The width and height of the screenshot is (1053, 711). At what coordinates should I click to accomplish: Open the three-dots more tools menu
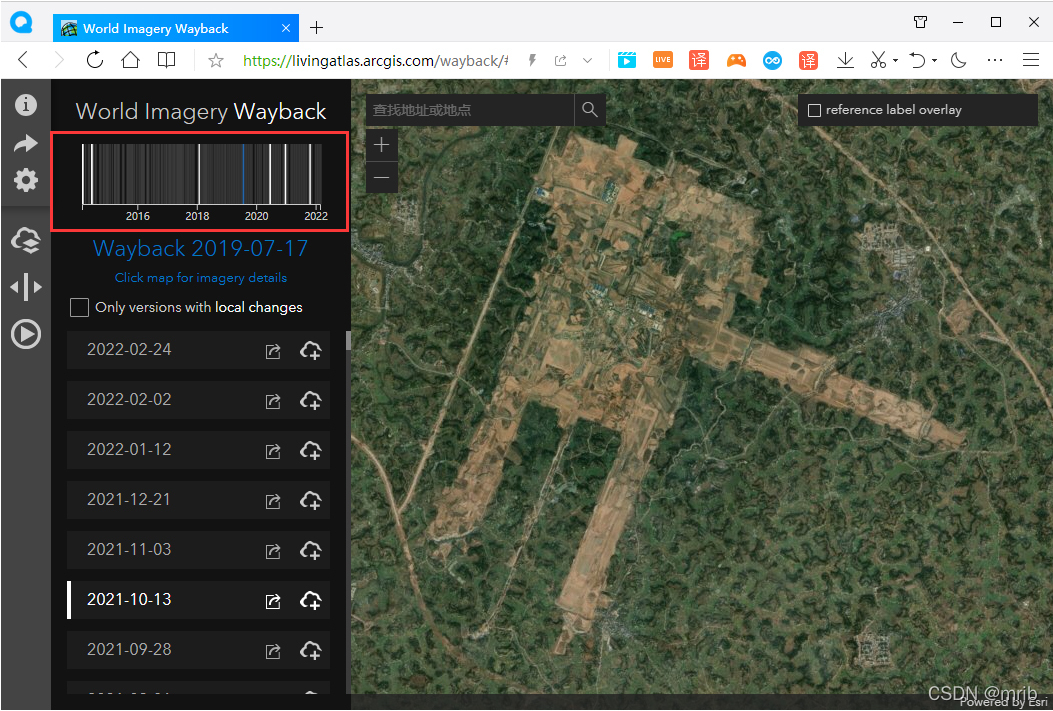point(995,60)
